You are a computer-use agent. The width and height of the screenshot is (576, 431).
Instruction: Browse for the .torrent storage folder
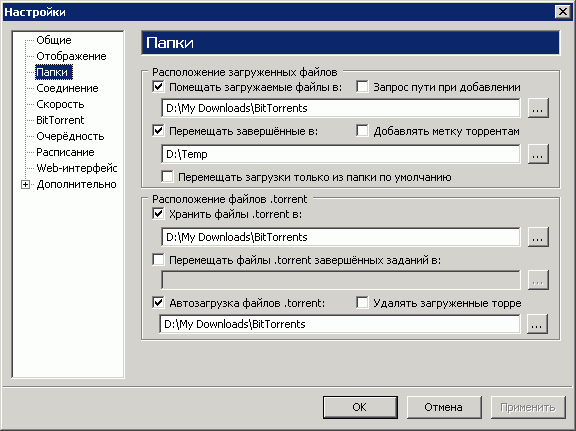538,237
